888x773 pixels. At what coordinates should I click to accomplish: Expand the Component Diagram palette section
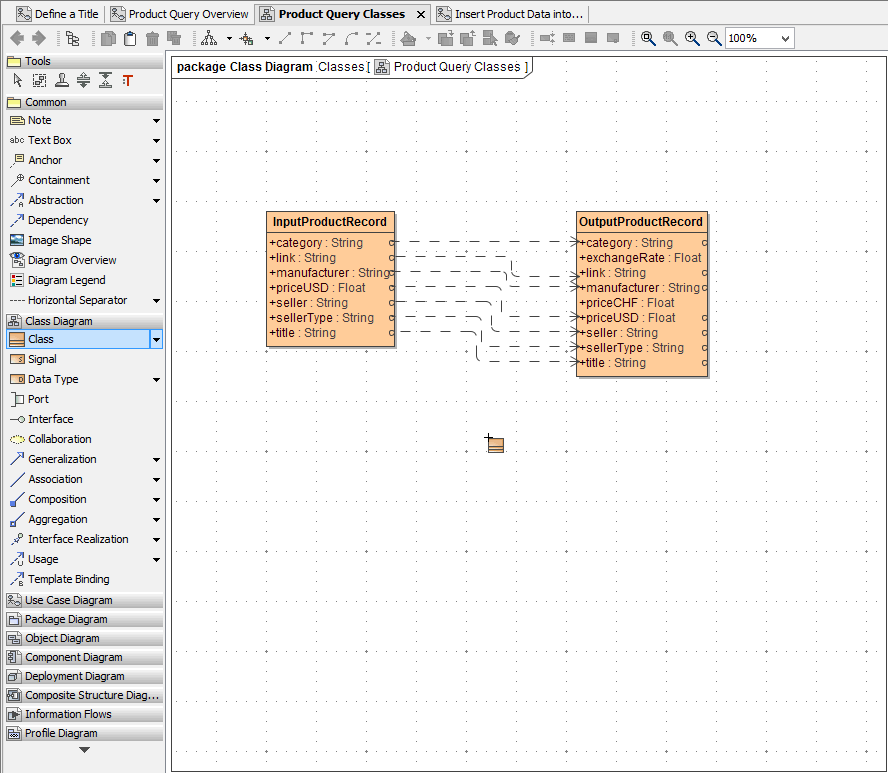73,657
